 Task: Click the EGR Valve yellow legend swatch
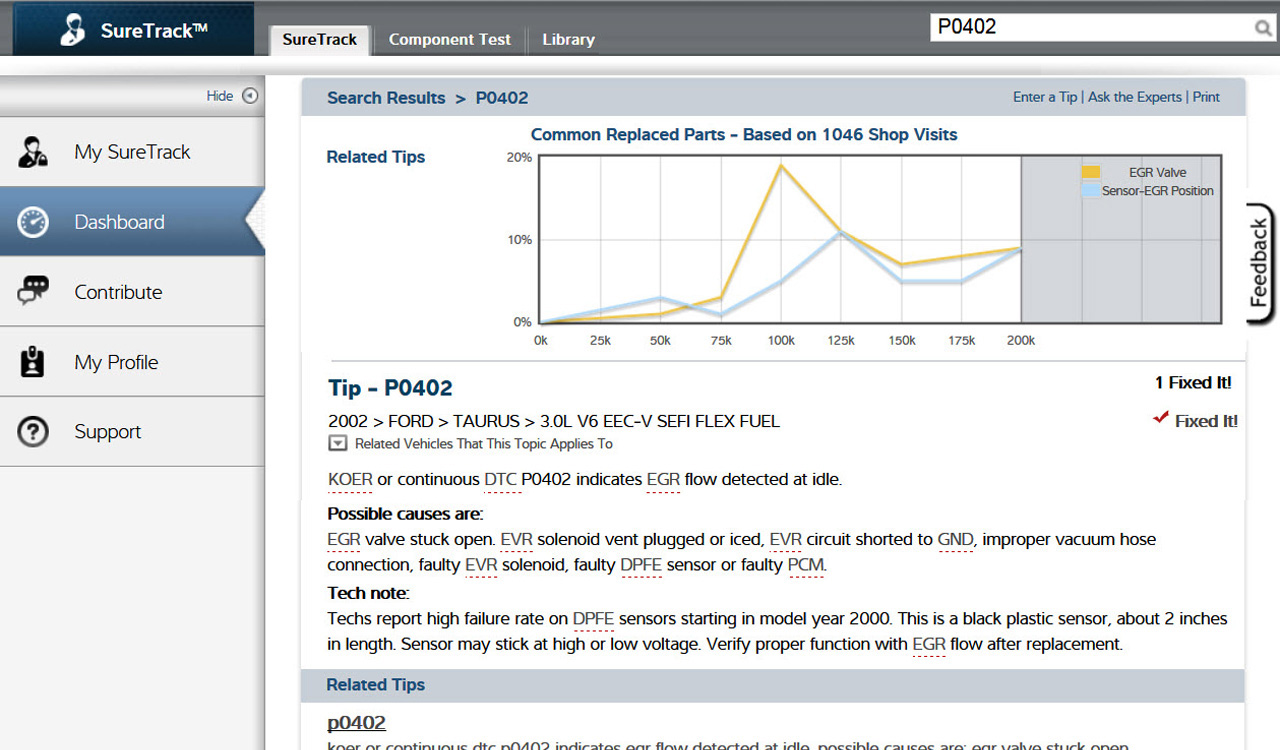[x=1091, y=173]
